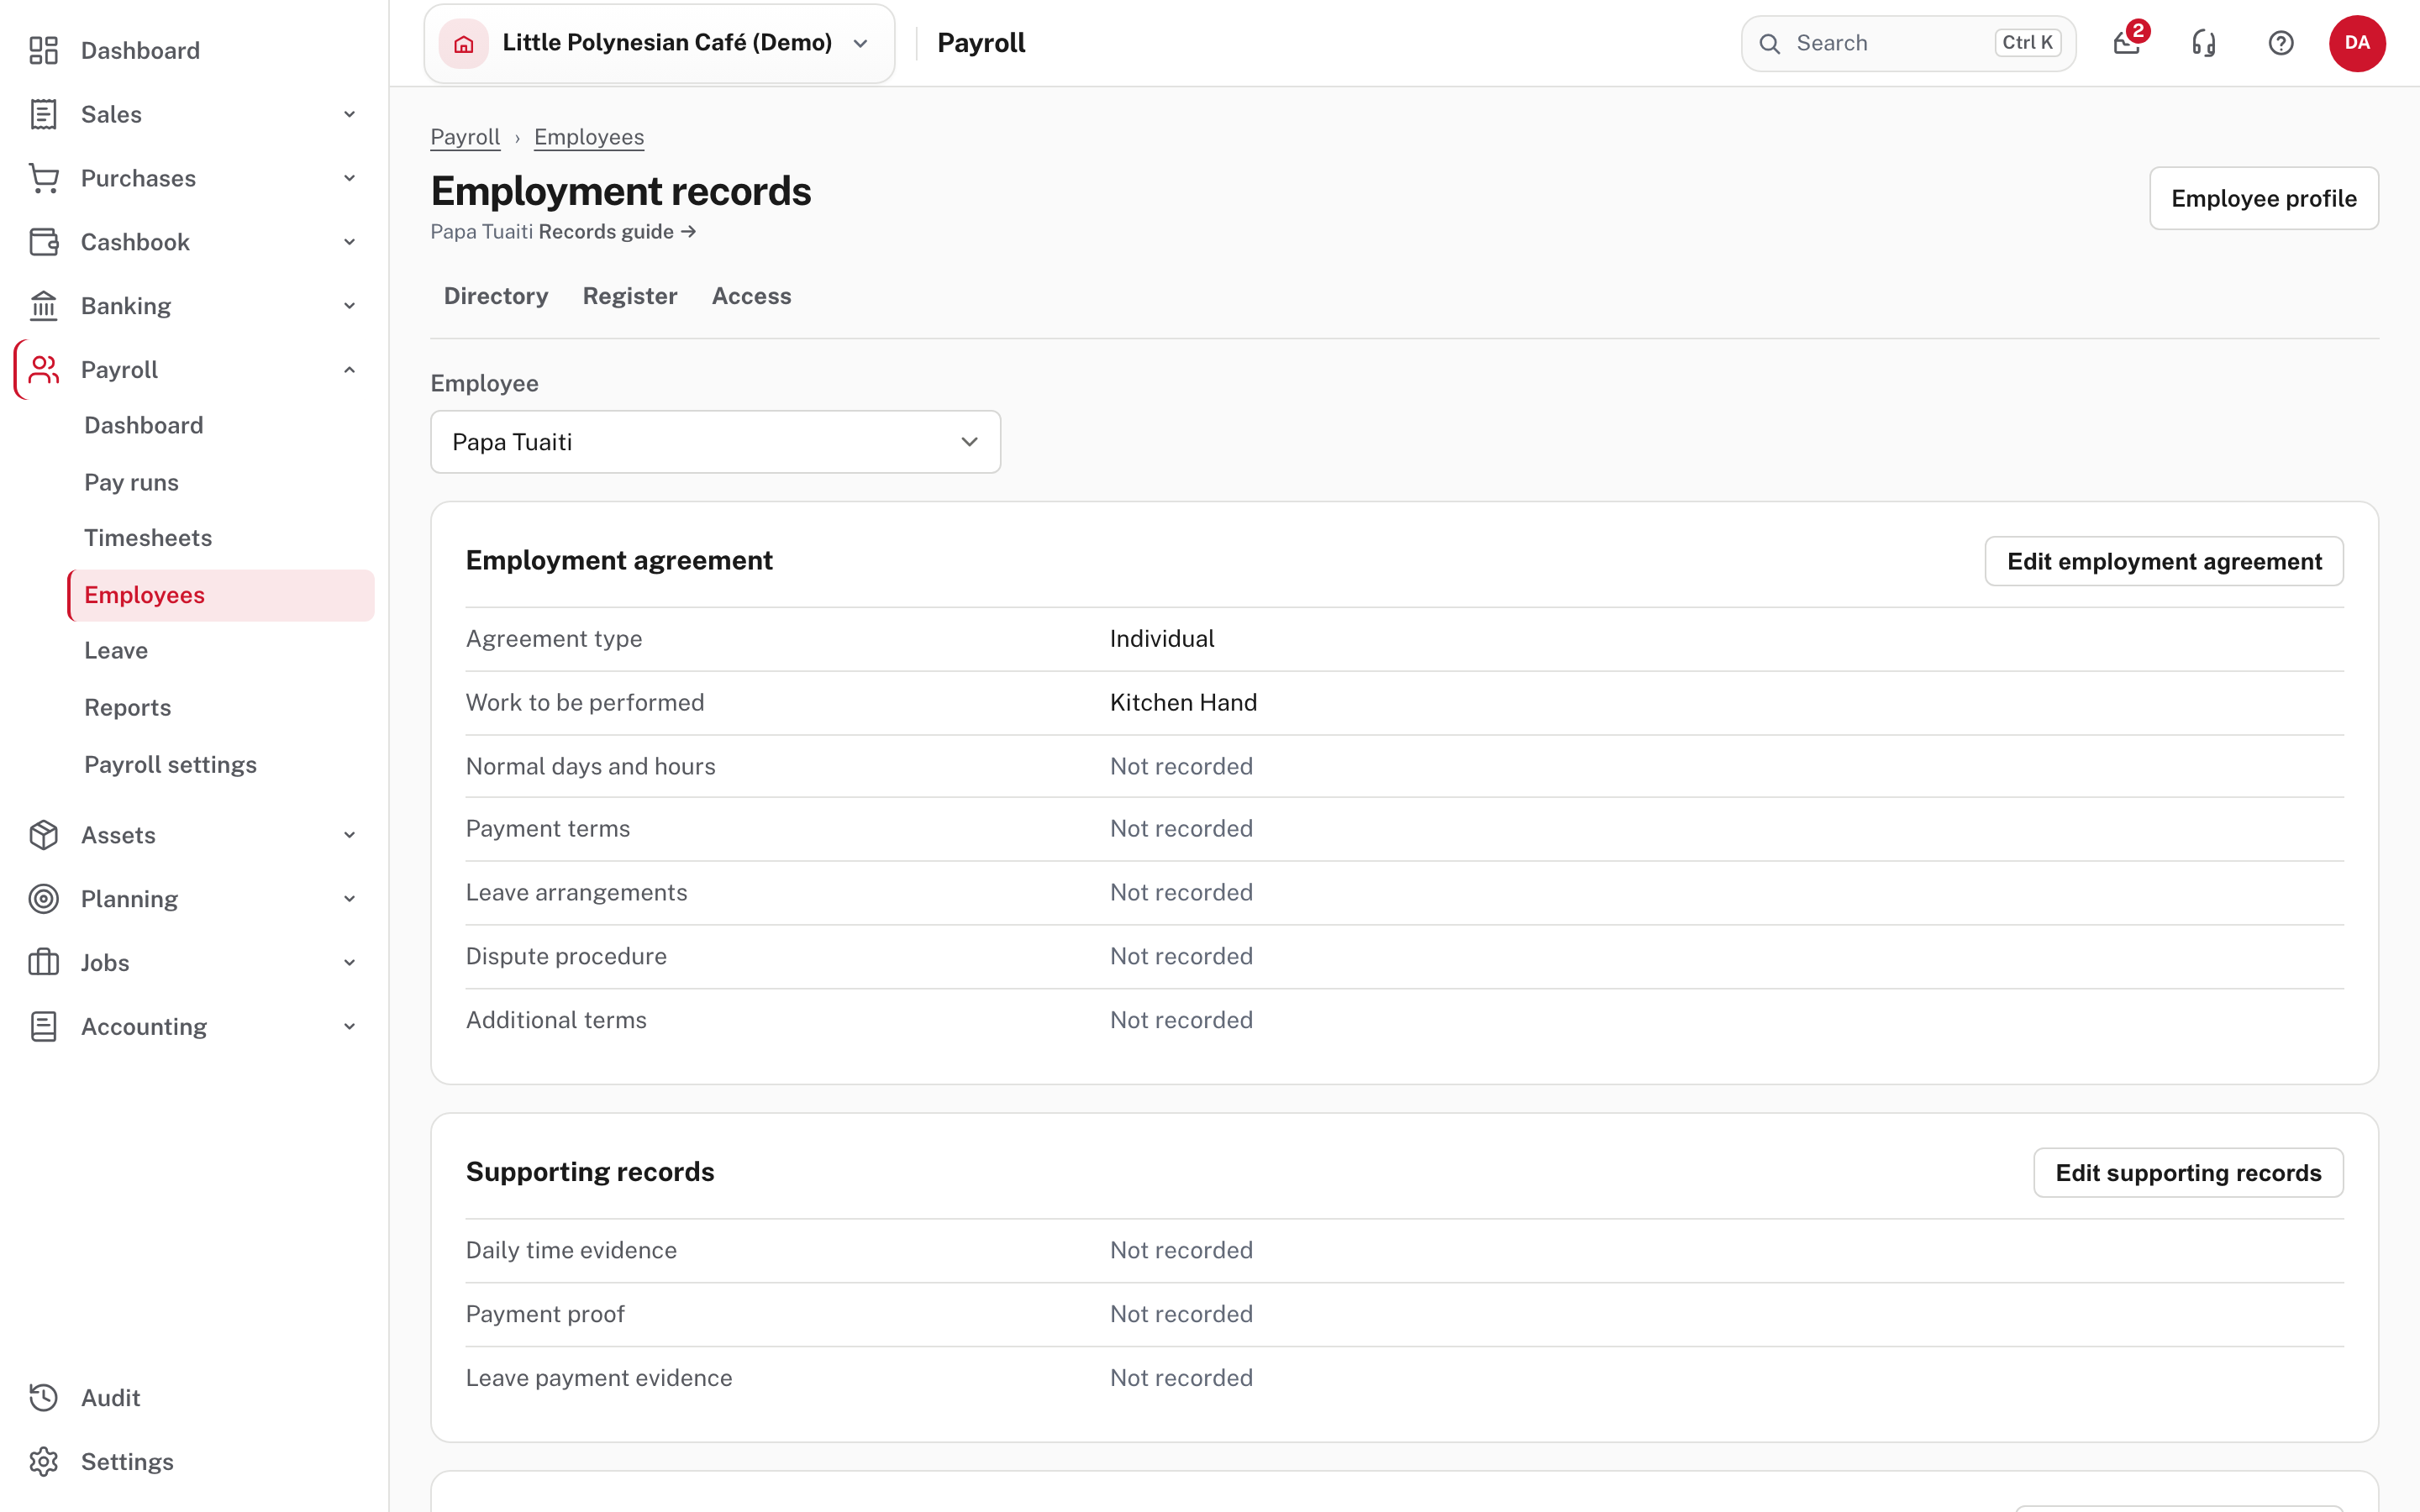Open the Records guide link
The height and width of the screenshot is (1512, 2420).
617,232
